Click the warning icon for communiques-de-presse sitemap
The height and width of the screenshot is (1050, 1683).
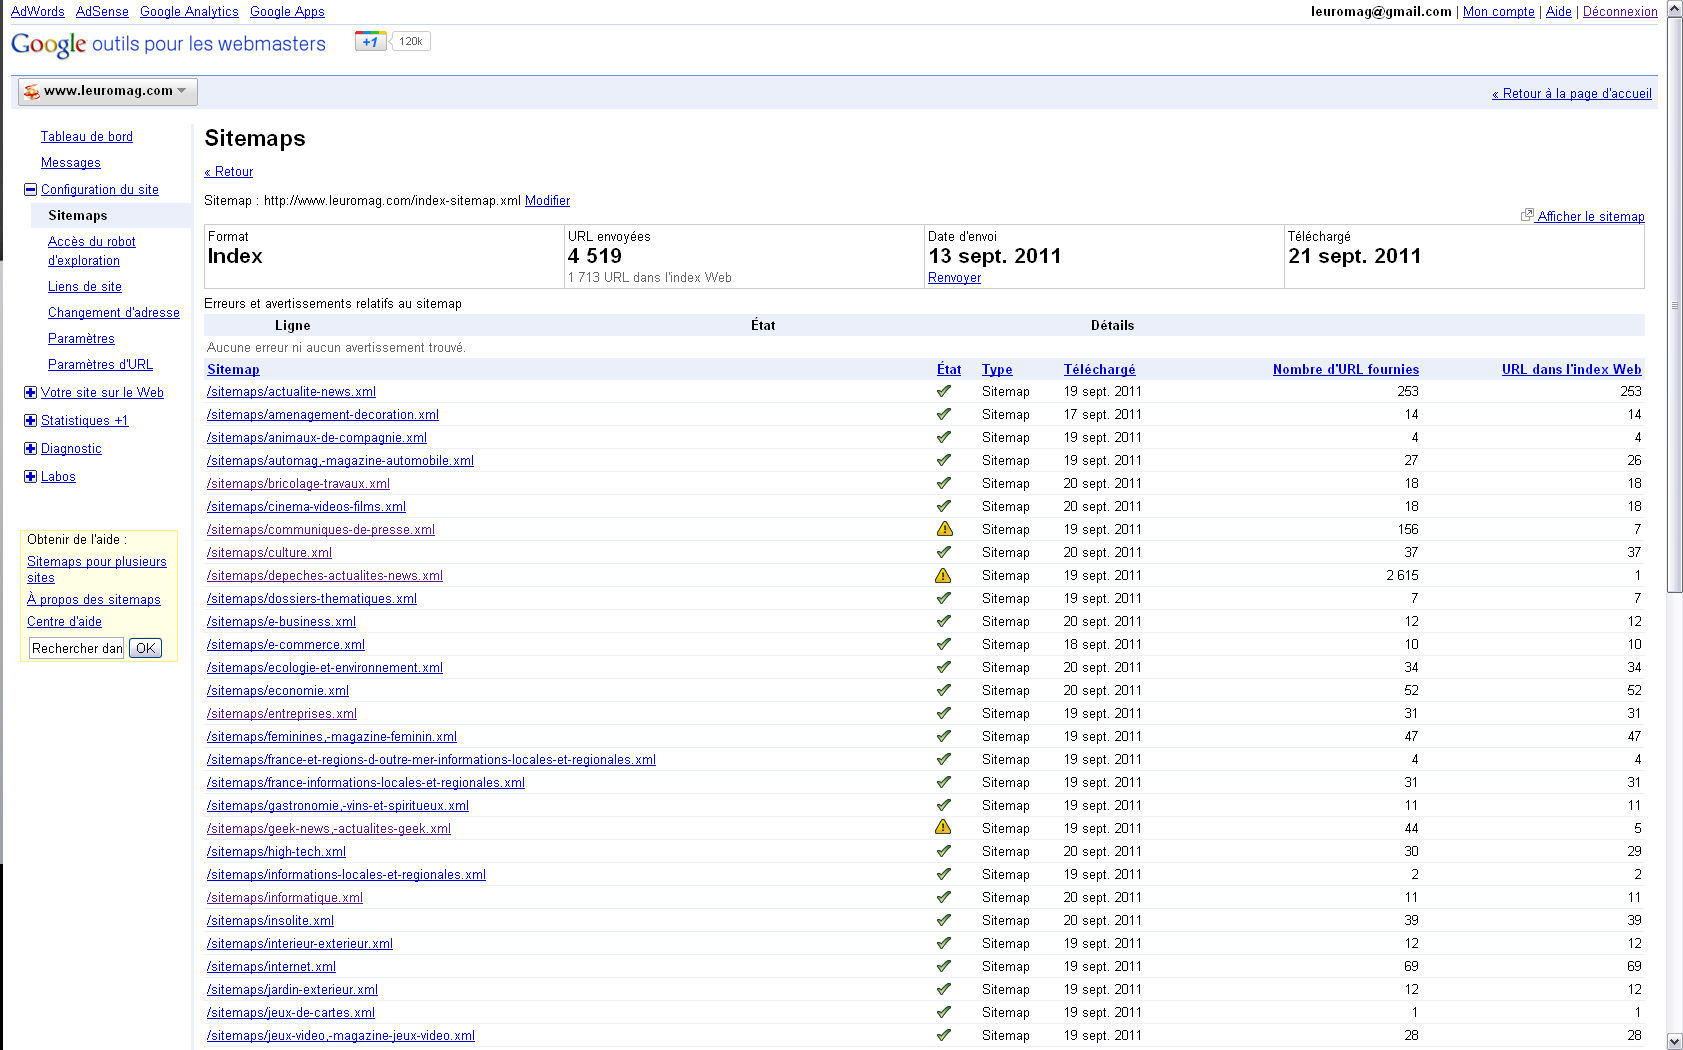[943, 529]
